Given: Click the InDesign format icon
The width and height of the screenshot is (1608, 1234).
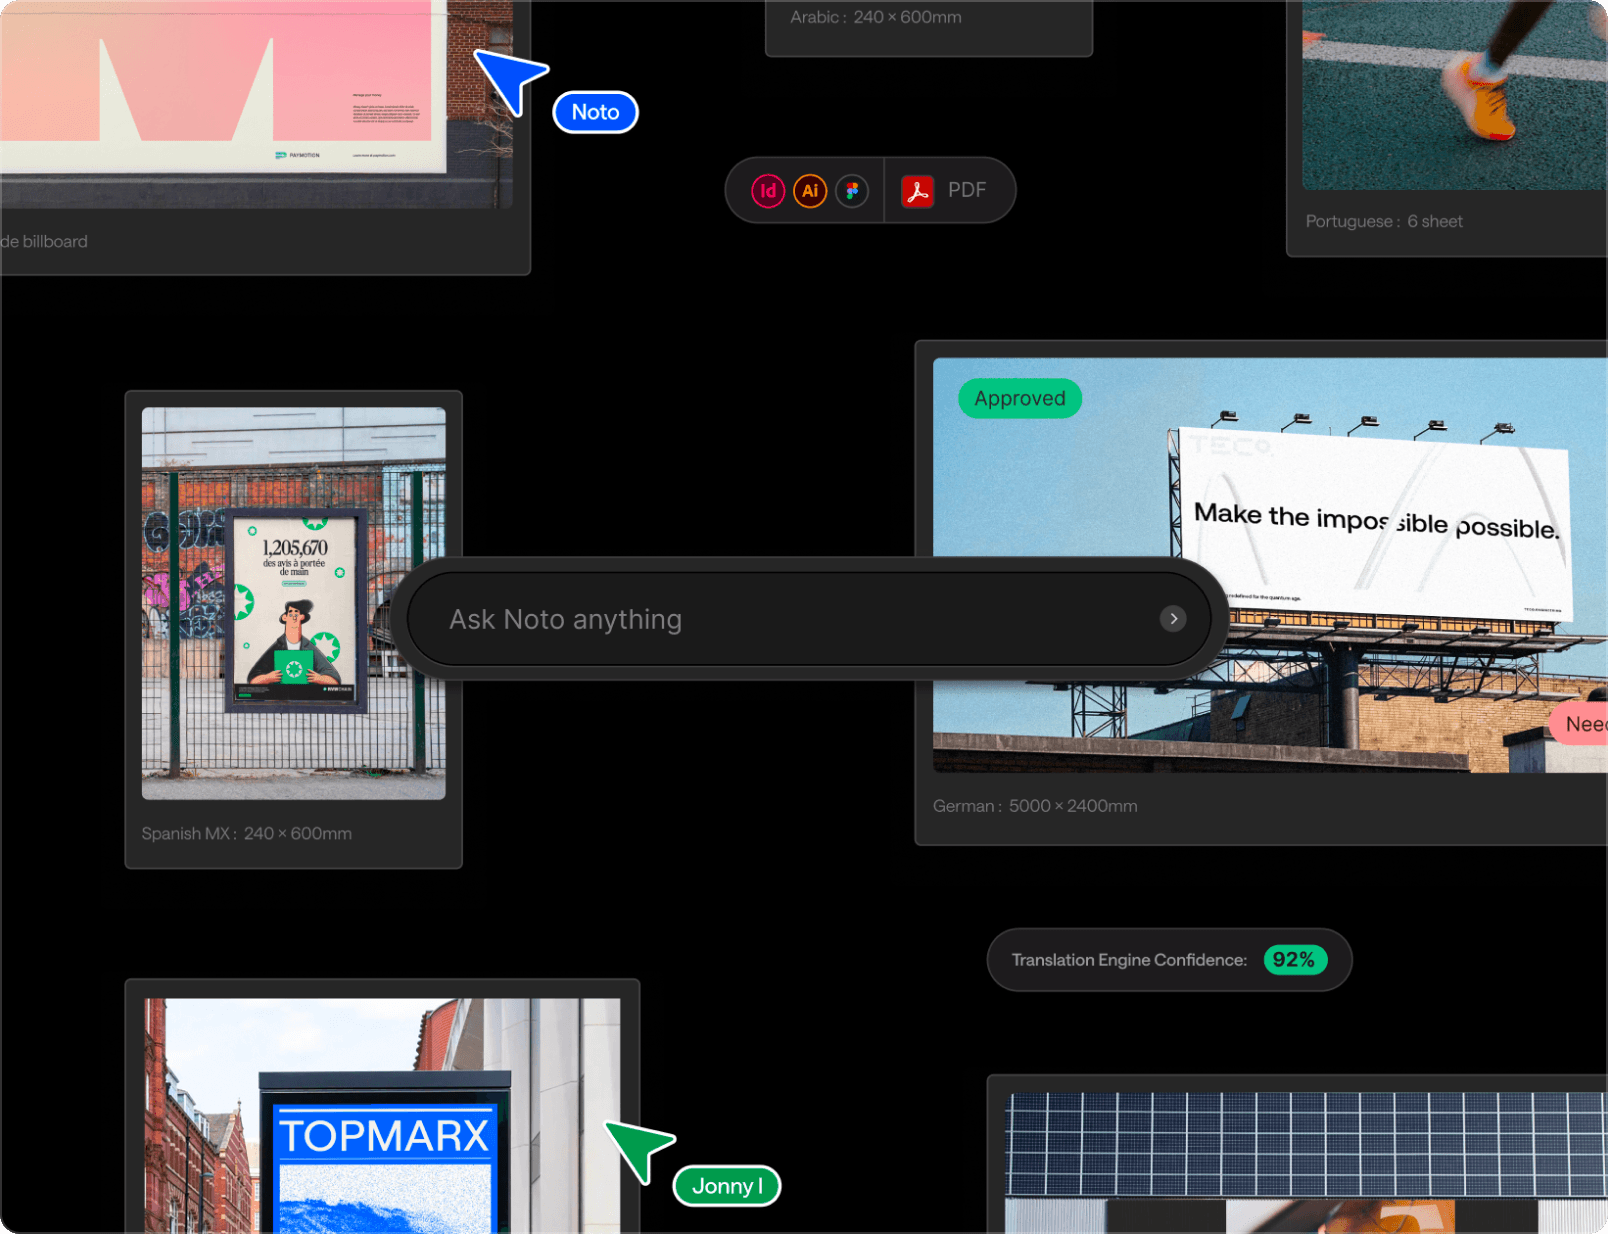Looking at the screenshot, I should (x=767, y=190).
